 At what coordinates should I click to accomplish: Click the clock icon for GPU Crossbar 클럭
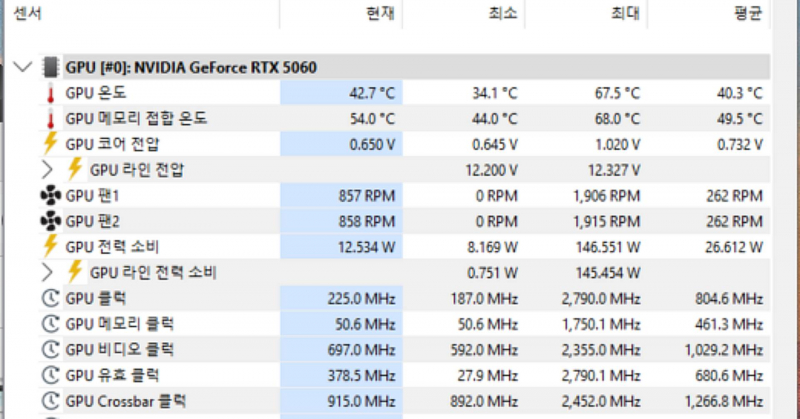tap(51, 401)
